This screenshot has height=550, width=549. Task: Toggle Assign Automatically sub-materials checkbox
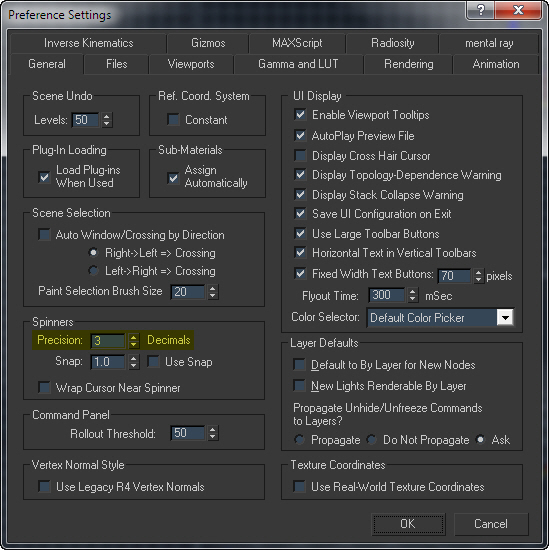(x=173, y=177)
